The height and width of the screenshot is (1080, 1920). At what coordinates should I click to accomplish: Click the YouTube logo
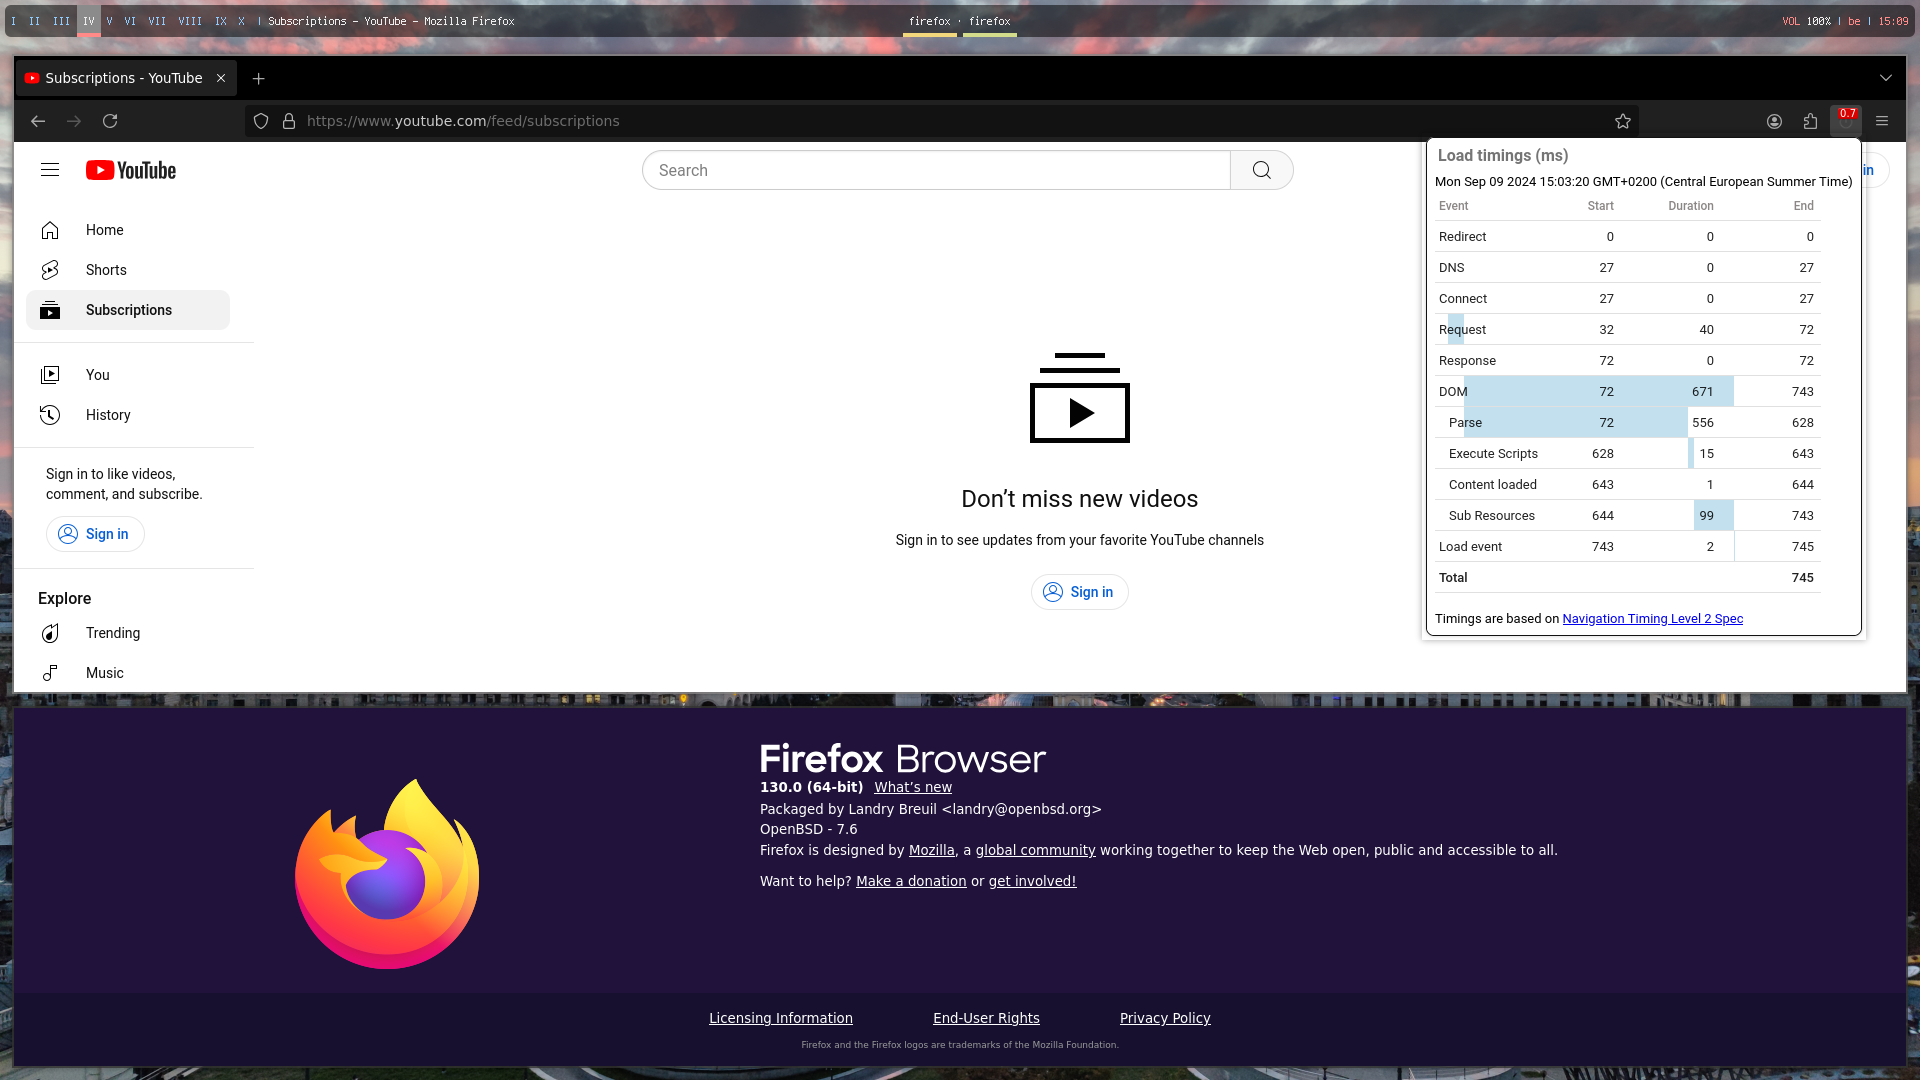(x=131, y=170)
